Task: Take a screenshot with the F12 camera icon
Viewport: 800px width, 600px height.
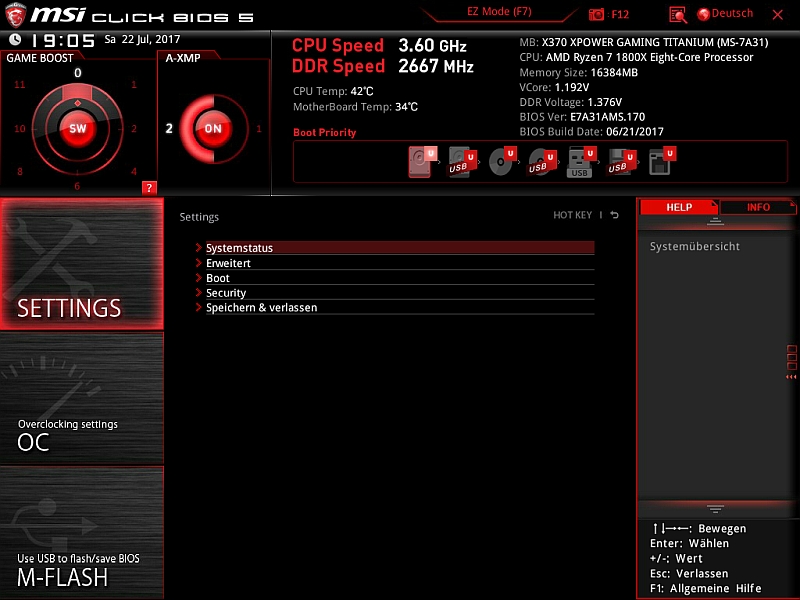Action: coord(596,15)
